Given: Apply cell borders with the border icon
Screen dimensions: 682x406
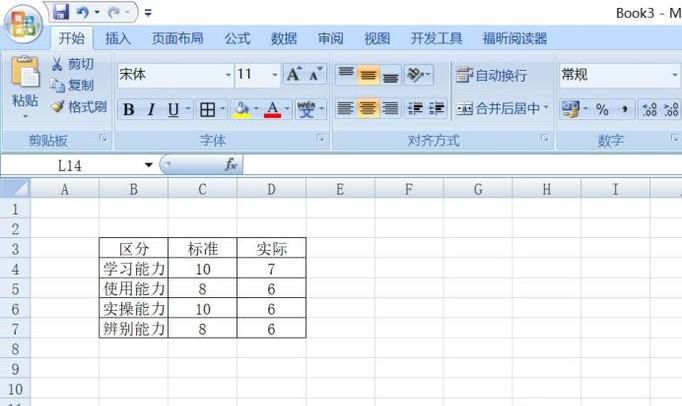Looking at the screenshot, I should (207, 109).
